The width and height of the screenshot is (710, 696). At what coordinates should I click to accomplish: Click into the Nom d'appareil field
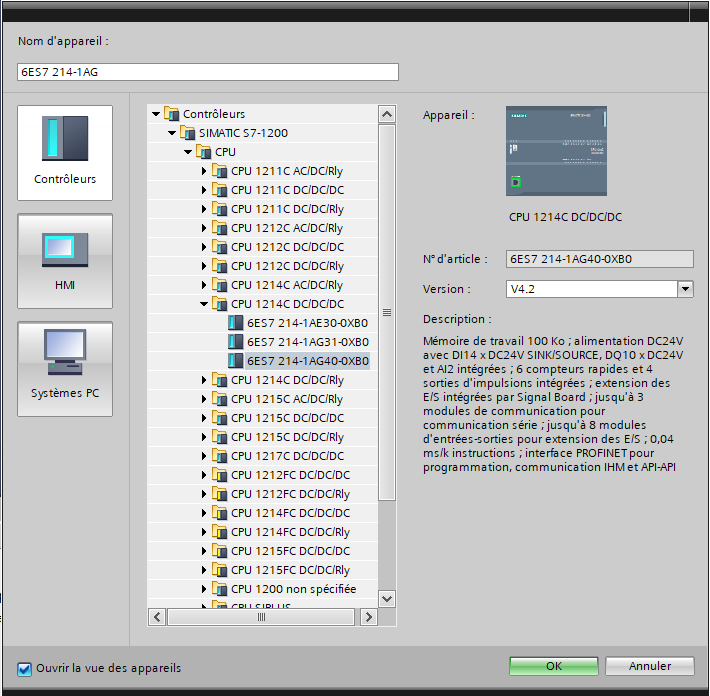coord(208,72)
